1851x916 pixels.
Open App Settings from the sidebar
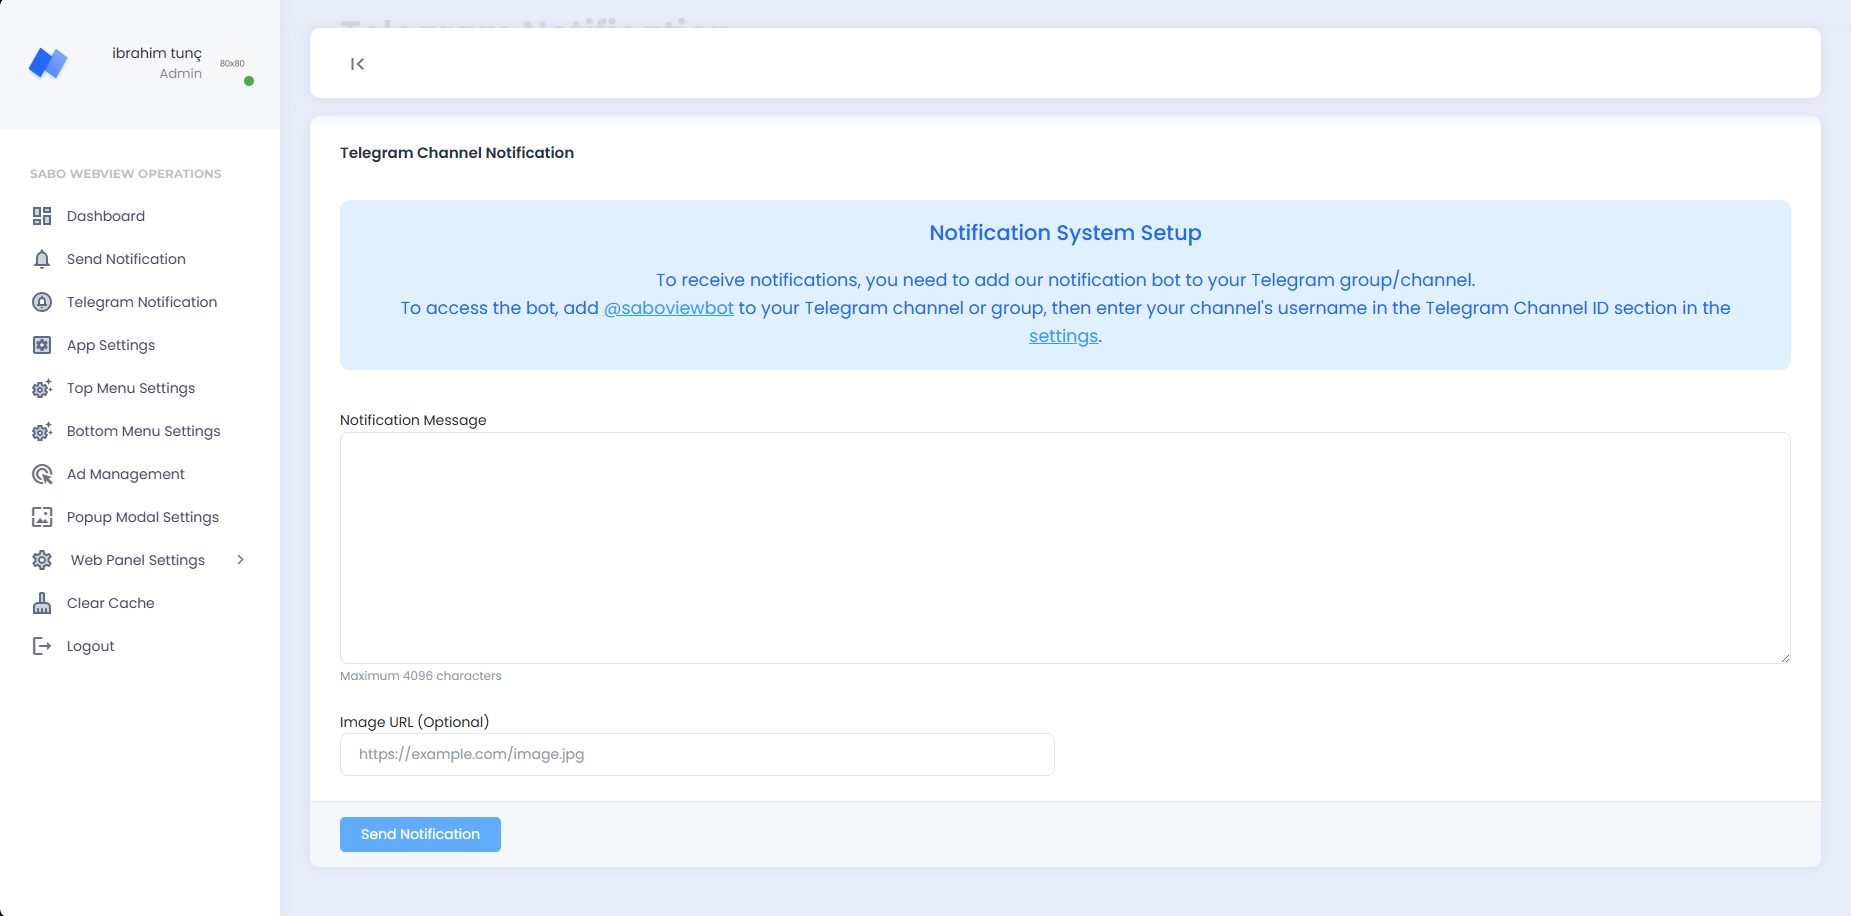(x=110, y=345)
